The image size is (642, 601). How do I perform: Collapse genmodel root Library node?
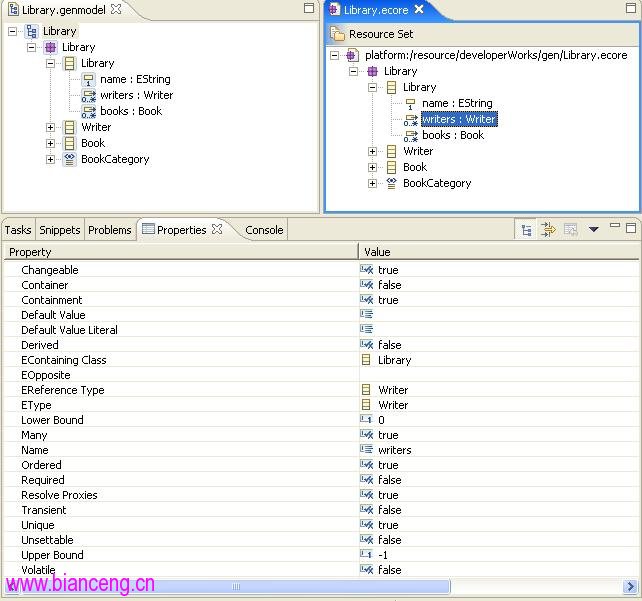pos(13,32)
